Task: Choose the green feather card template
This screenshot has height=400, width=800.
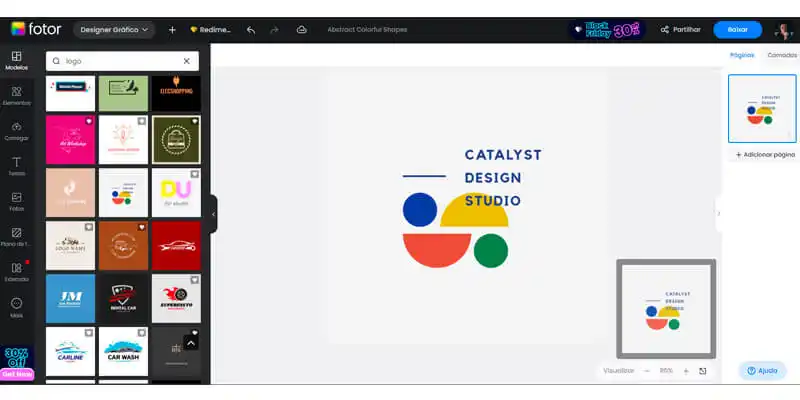Action: point(123,93)
